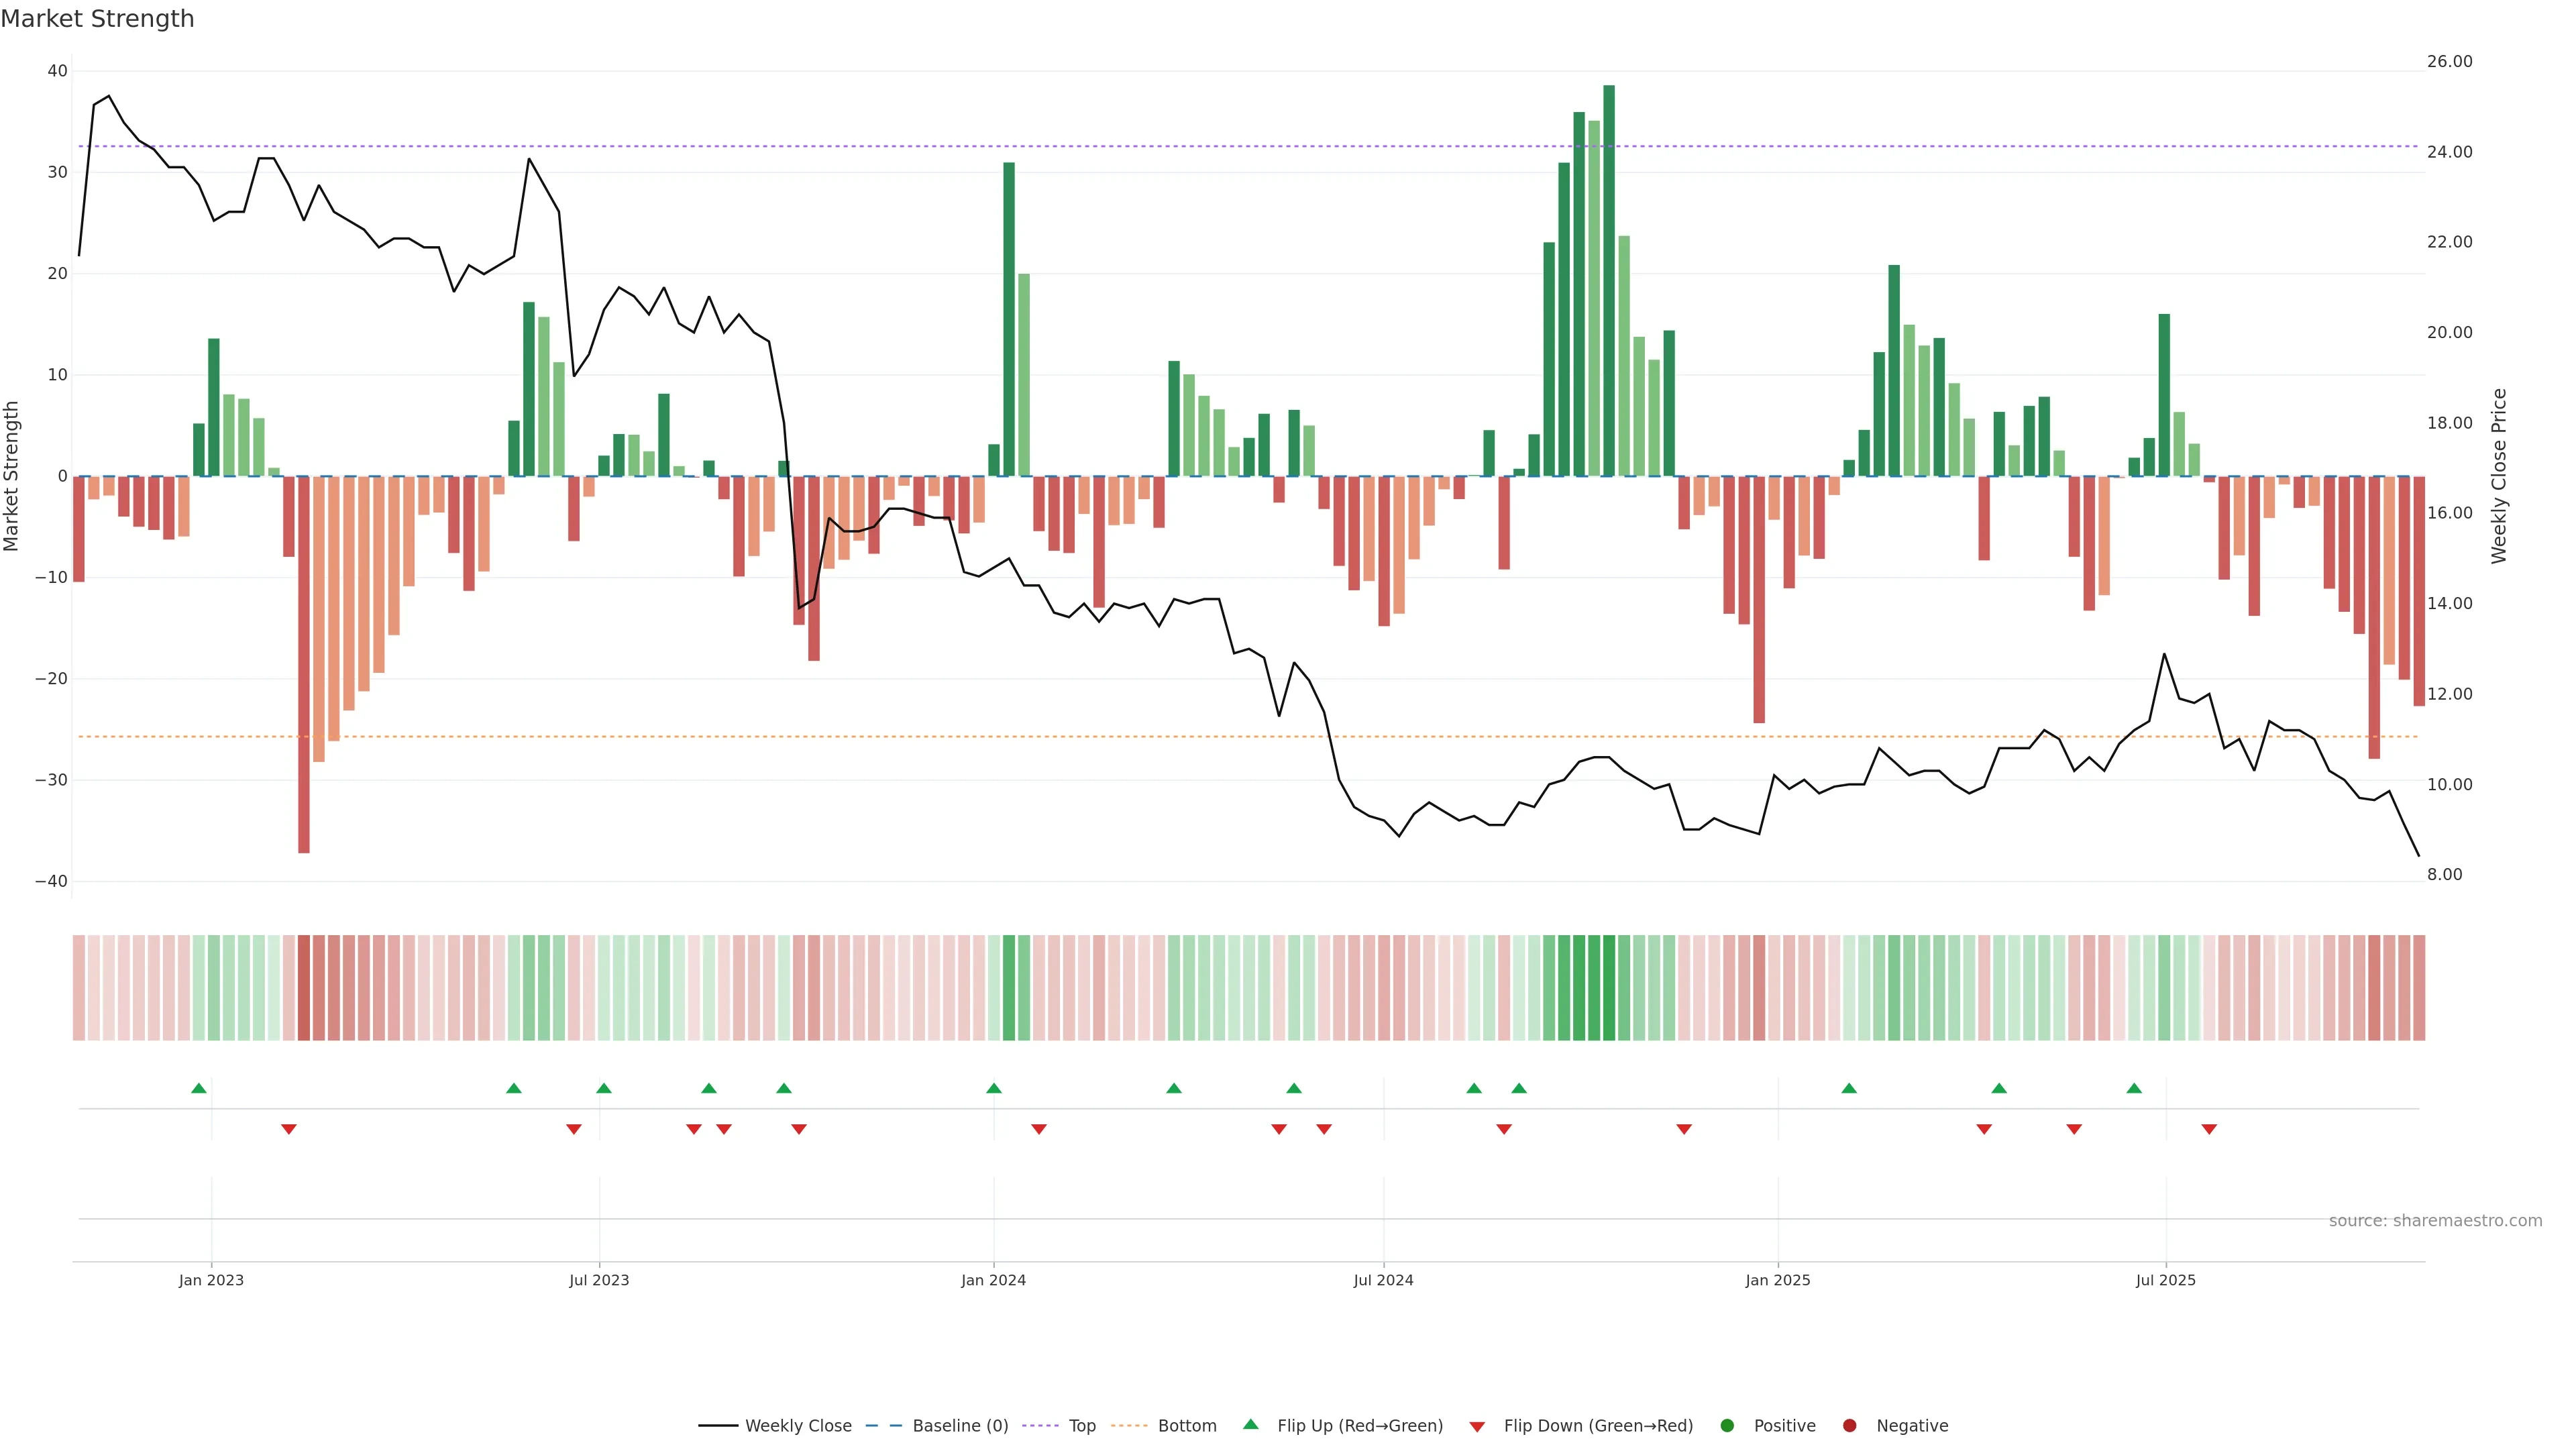Click the Weekly Close Price axis title

point(2499,476)
